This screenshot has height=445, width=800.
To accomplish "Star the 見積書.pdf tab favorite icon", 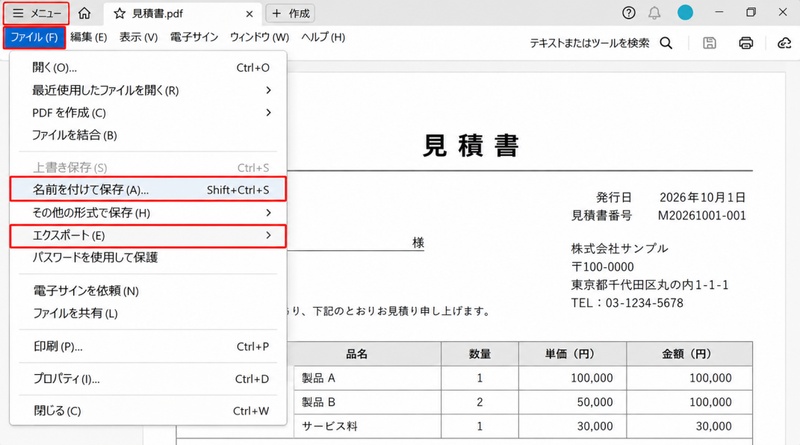I will pos(119,14).
